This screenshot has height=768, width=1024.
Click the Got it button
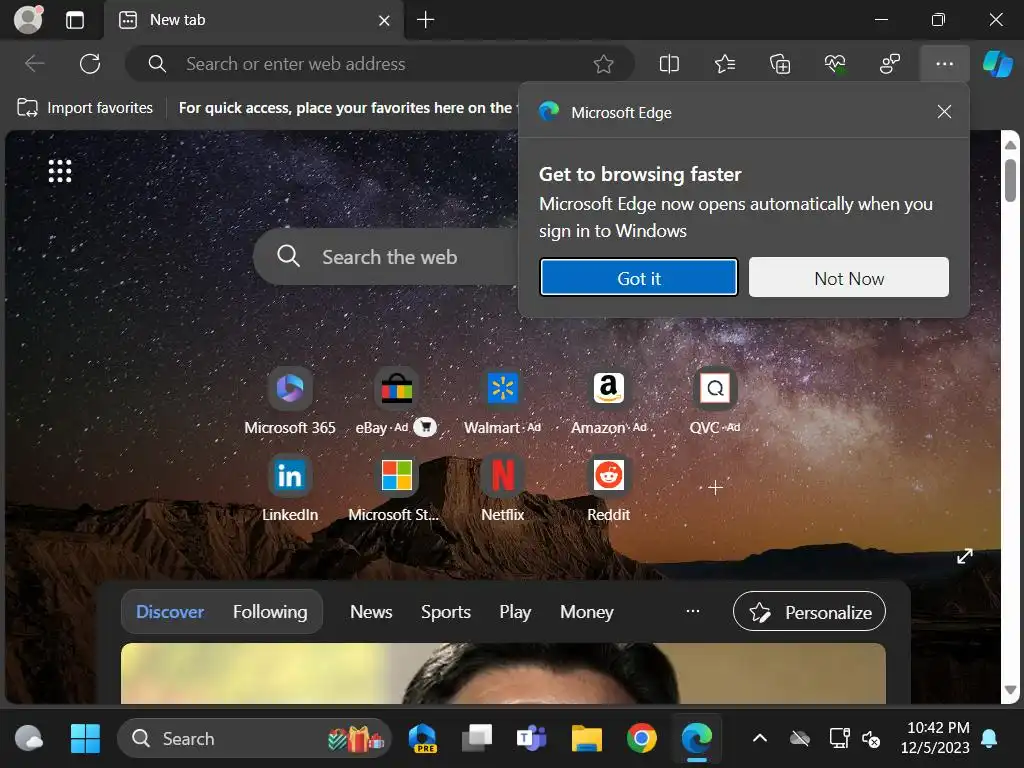(639, 278)
